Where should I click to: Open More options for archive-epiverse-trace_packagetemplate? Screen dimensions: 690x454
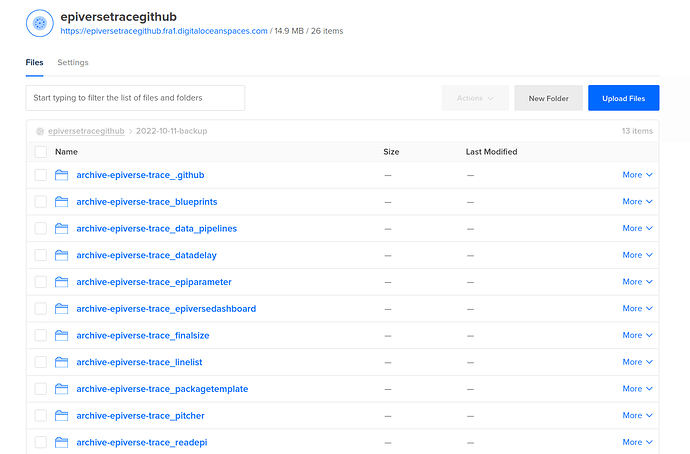[637, 388]
